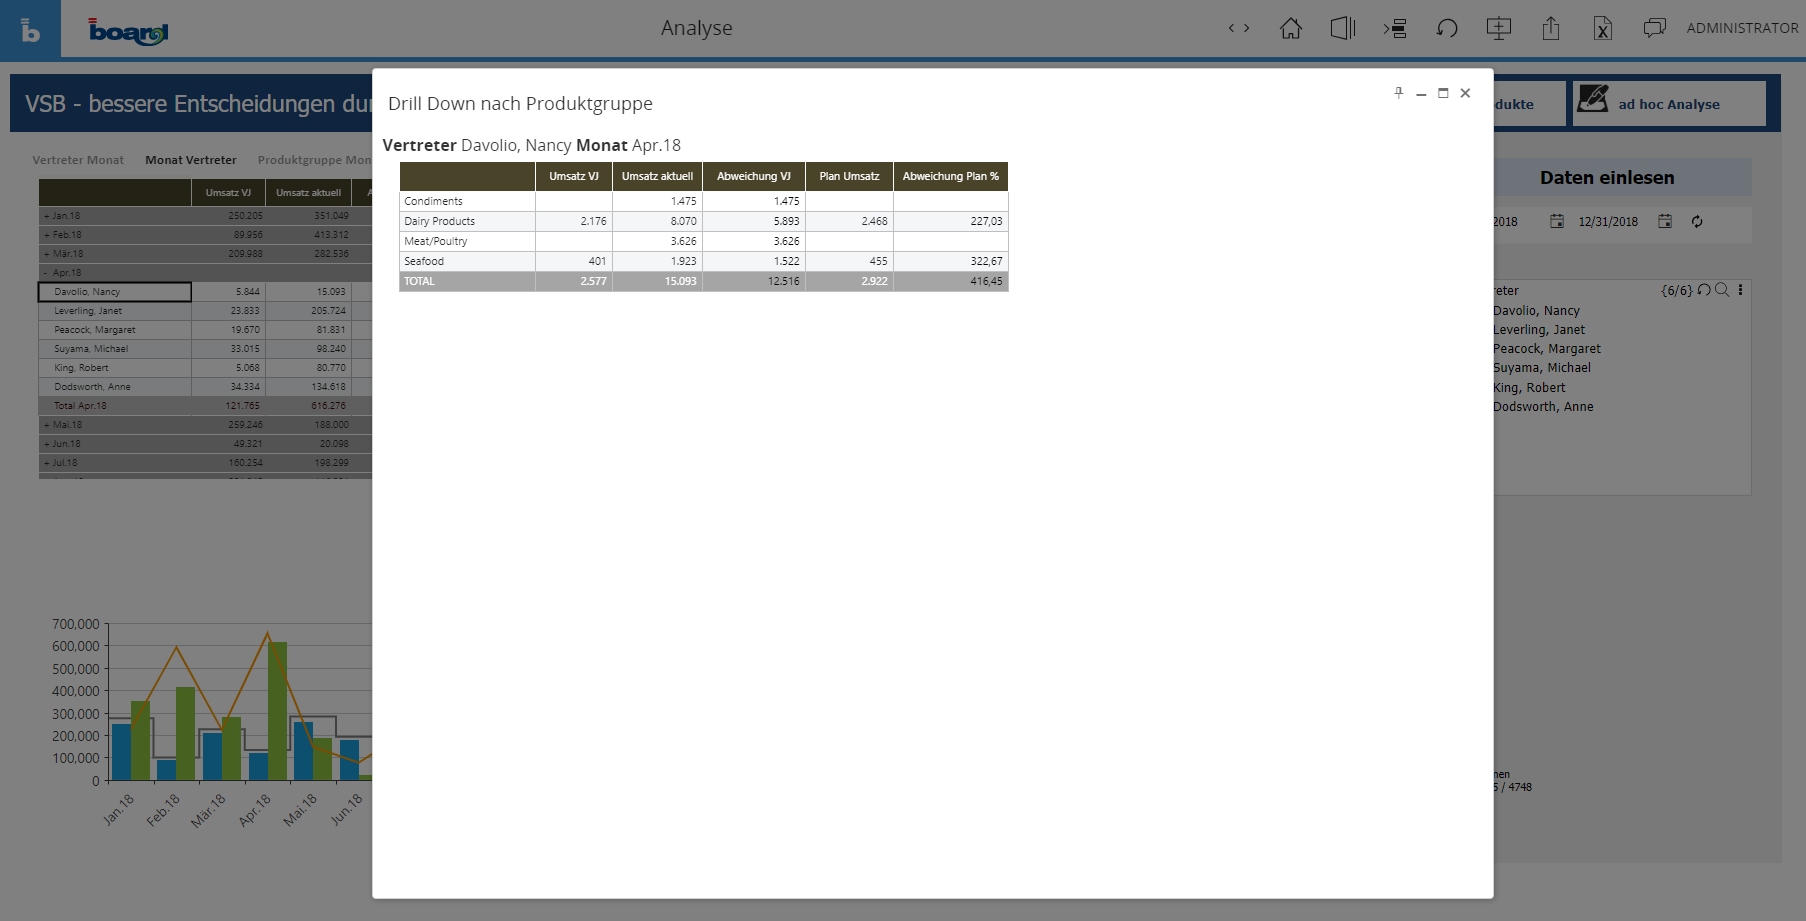Pin the Drill Down dialog

[1399, 93]
